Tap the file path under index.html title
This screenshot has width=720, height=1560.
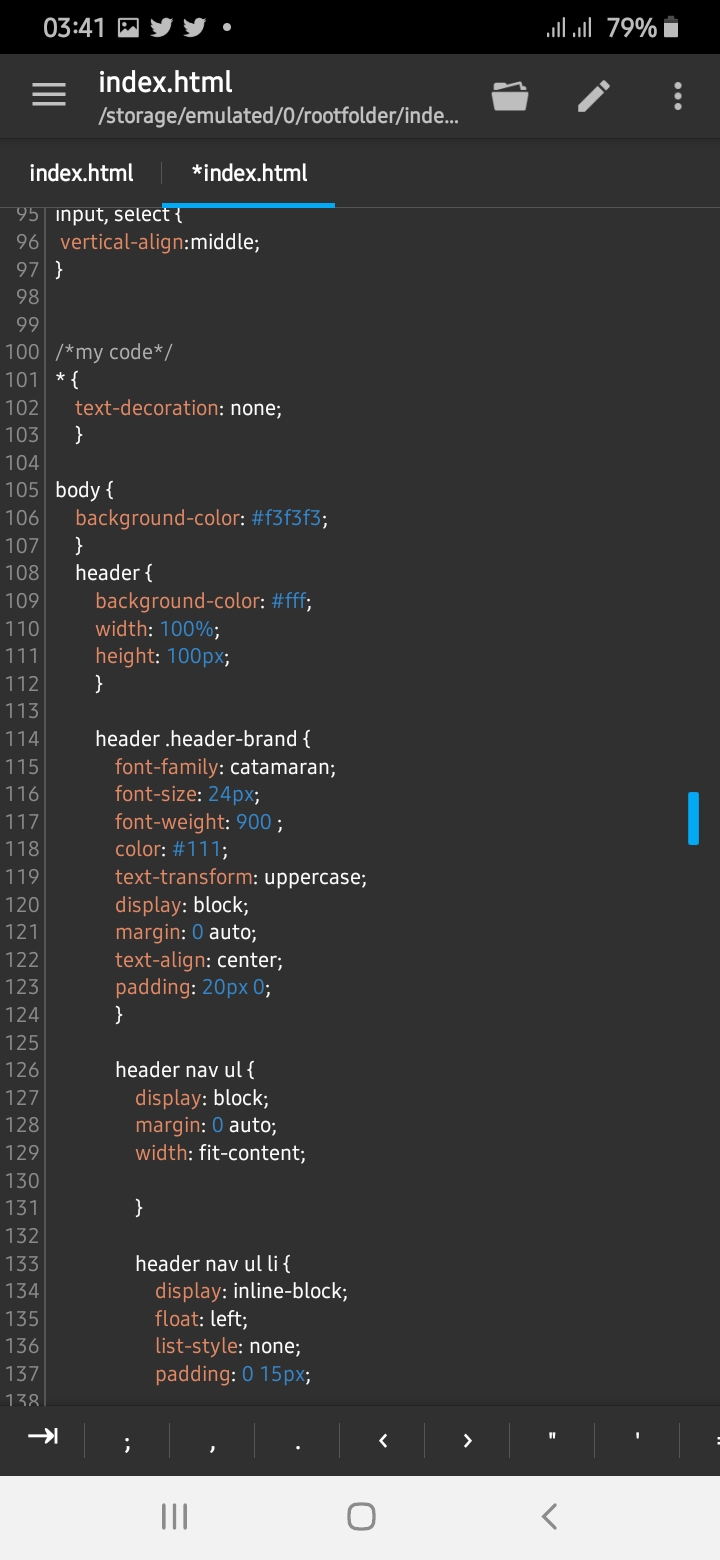(279, 117)
